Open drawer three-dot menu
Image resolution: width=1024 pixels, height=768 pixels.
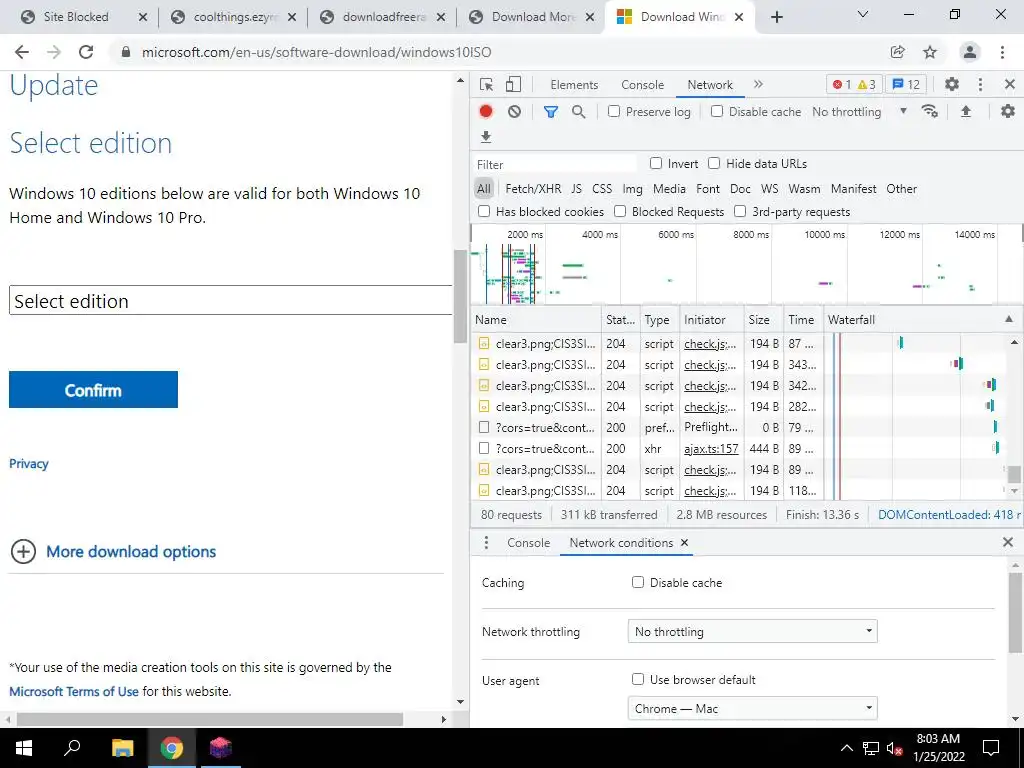[486, 543]
